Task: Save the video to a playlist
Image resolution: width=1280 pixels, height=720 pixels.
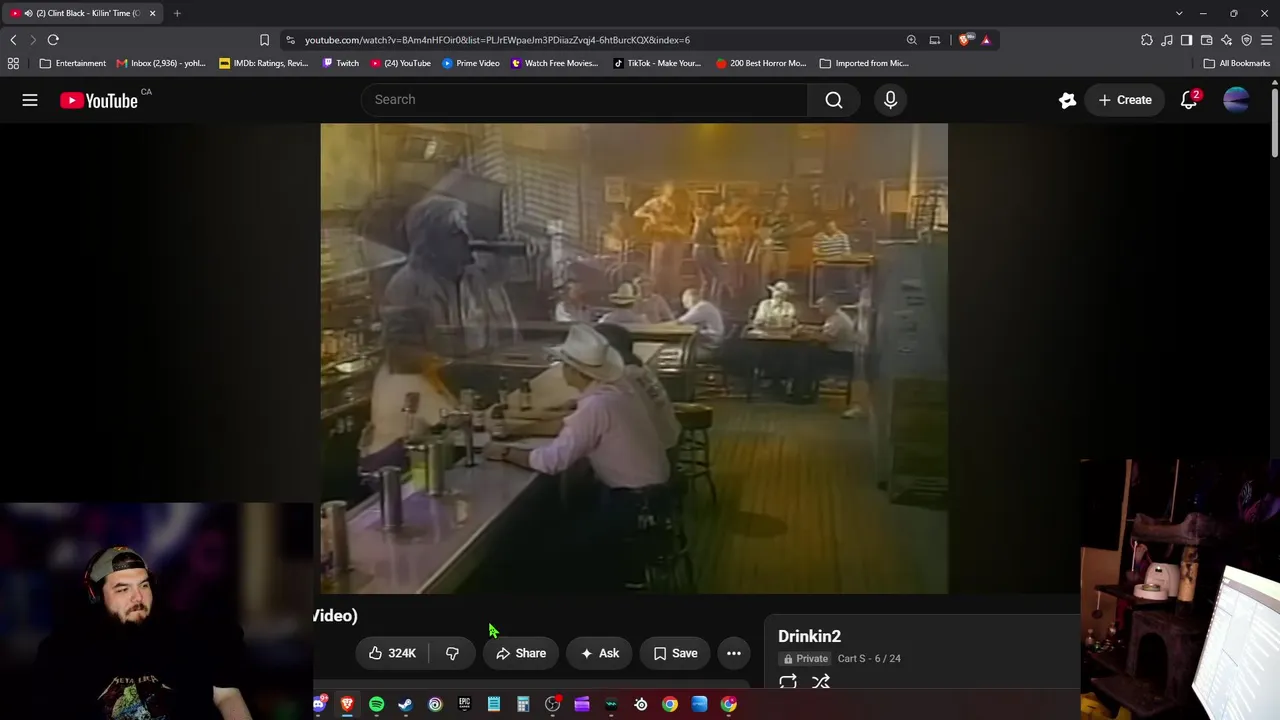Action: [675, 653]
